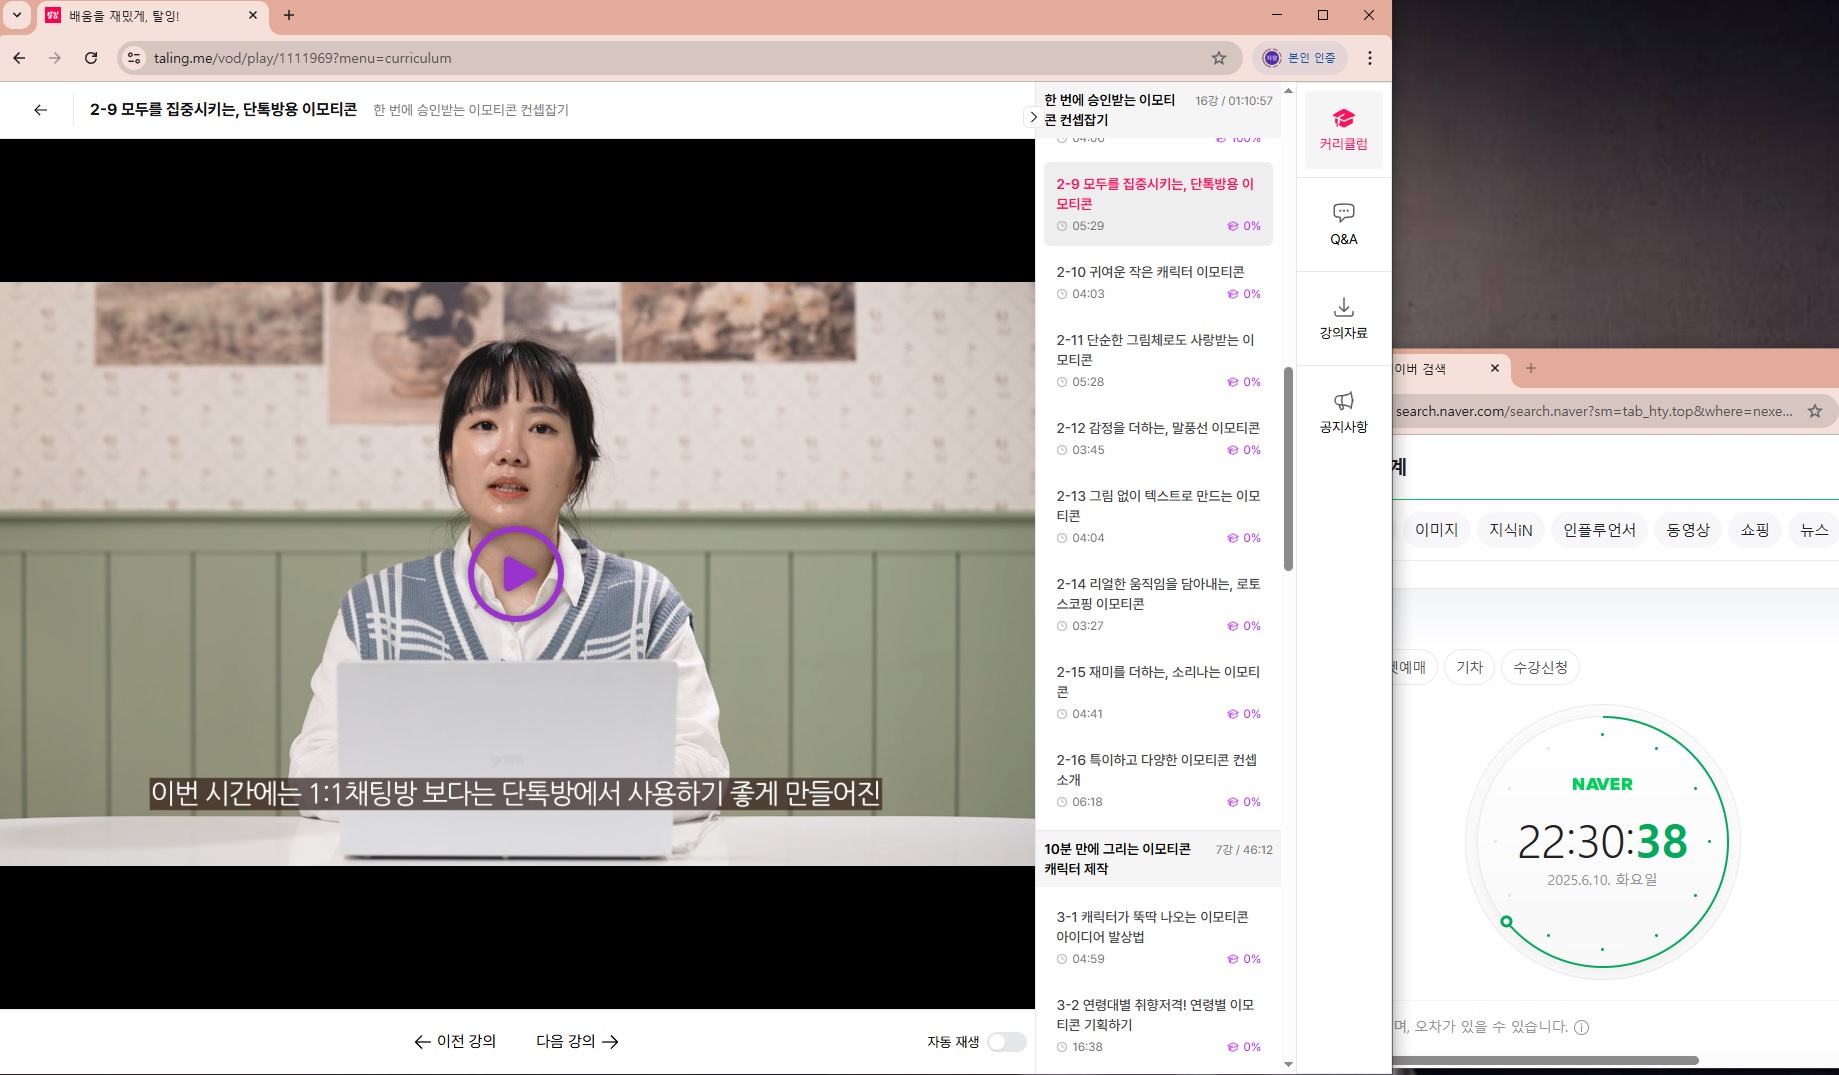Image resolution: width=1839 pixels, height=1075 pixels.
Task: Select lecture 2-15 소리나는 이모티콘
Action: (1158, 692)
